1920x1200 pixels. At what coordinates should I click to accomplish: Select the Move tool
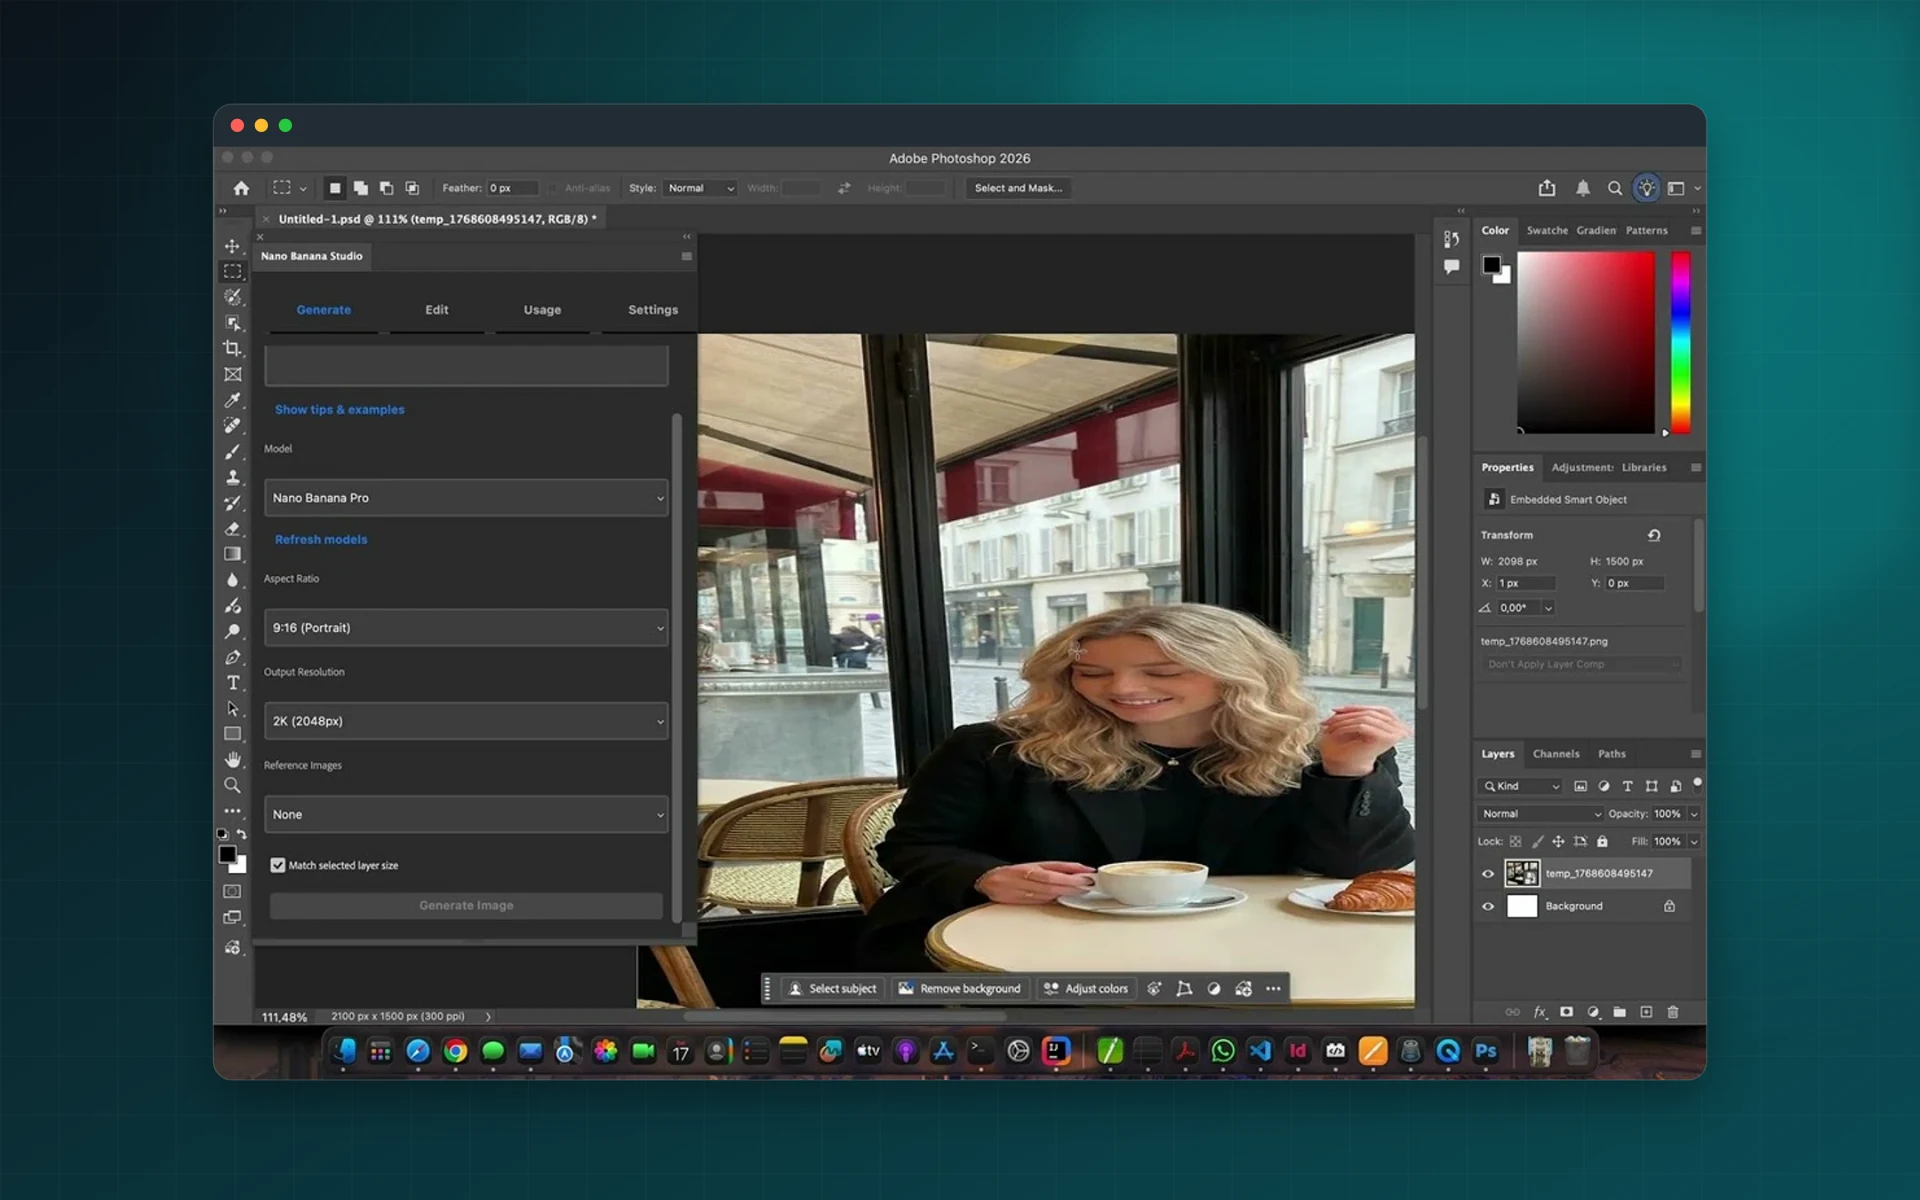232,246
